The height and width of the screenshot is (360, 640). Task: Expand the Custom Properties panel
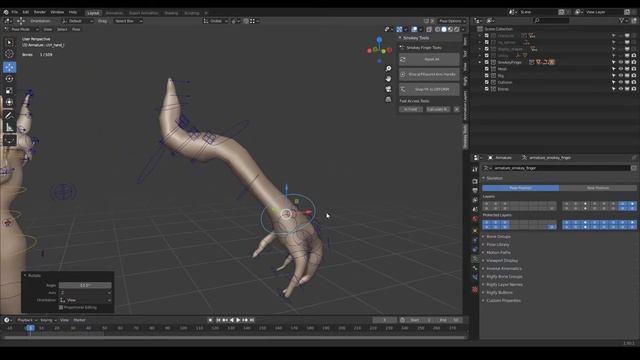click(503, 300)
